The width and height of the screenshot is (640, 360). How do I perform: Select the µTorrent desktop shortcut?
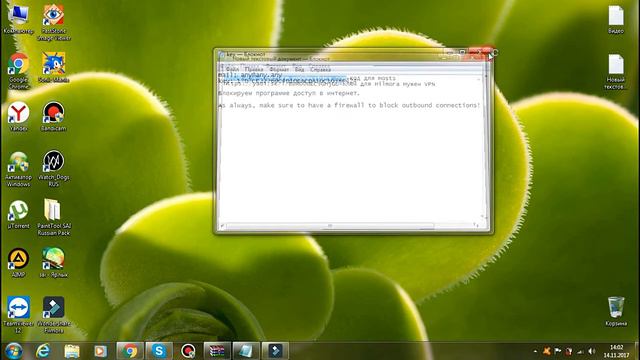[x=18, y=214]
